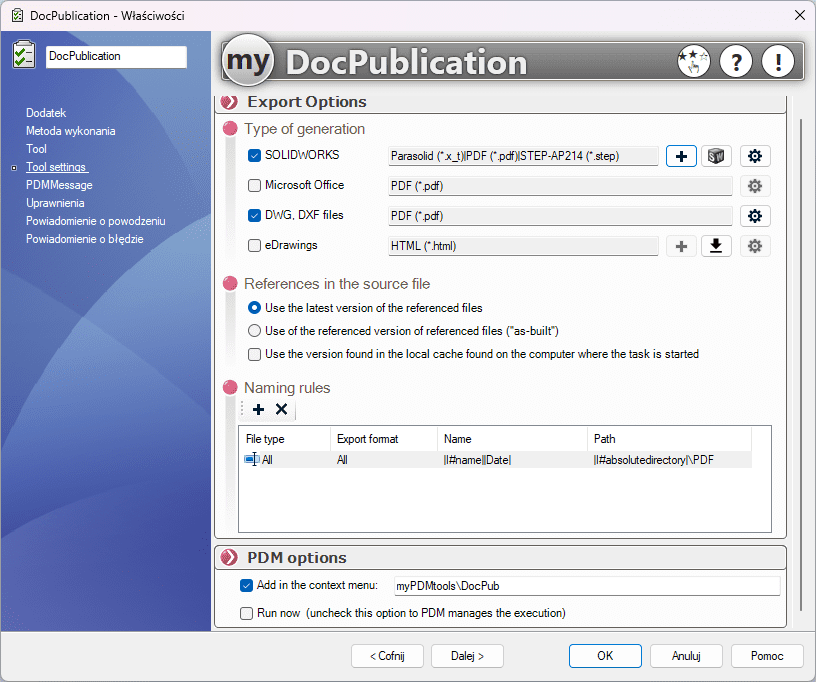
Task: Click the eDrawings download icon
Action: [717, 245]
